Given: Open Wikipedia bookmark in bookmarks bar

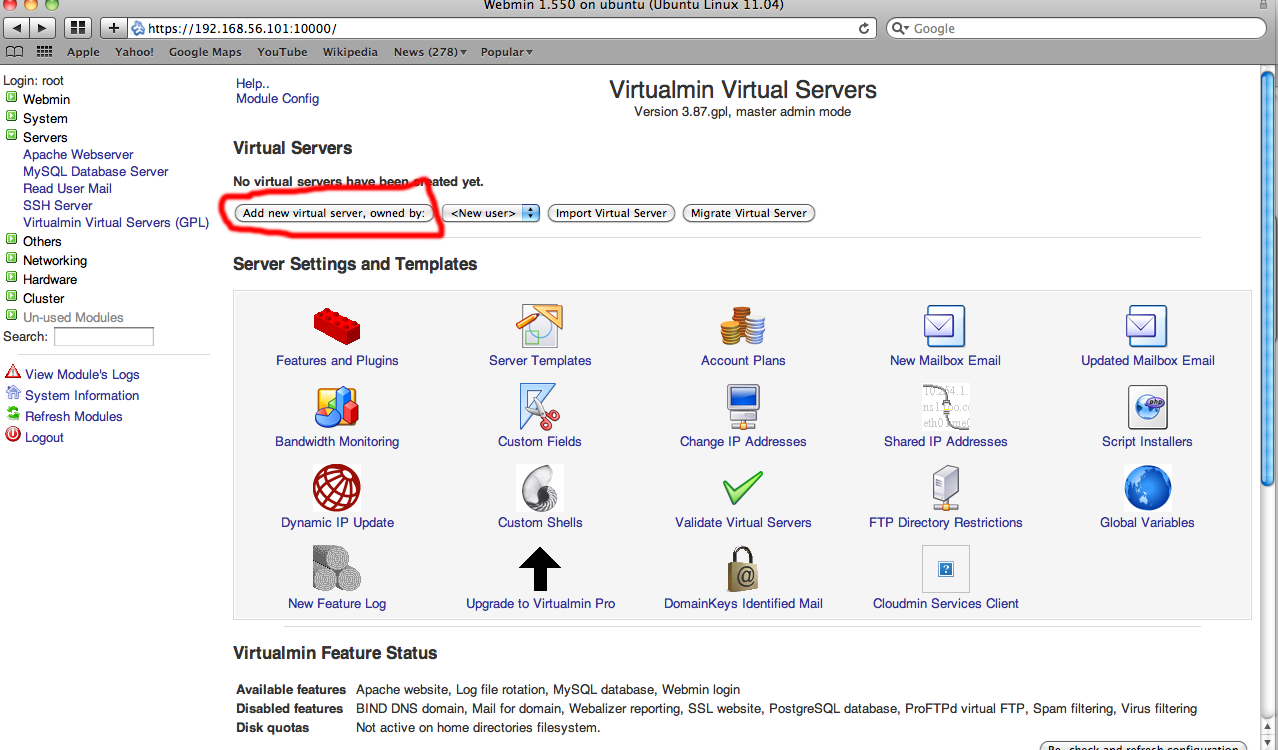Looking at the screenshot, I should pos(350,52).
